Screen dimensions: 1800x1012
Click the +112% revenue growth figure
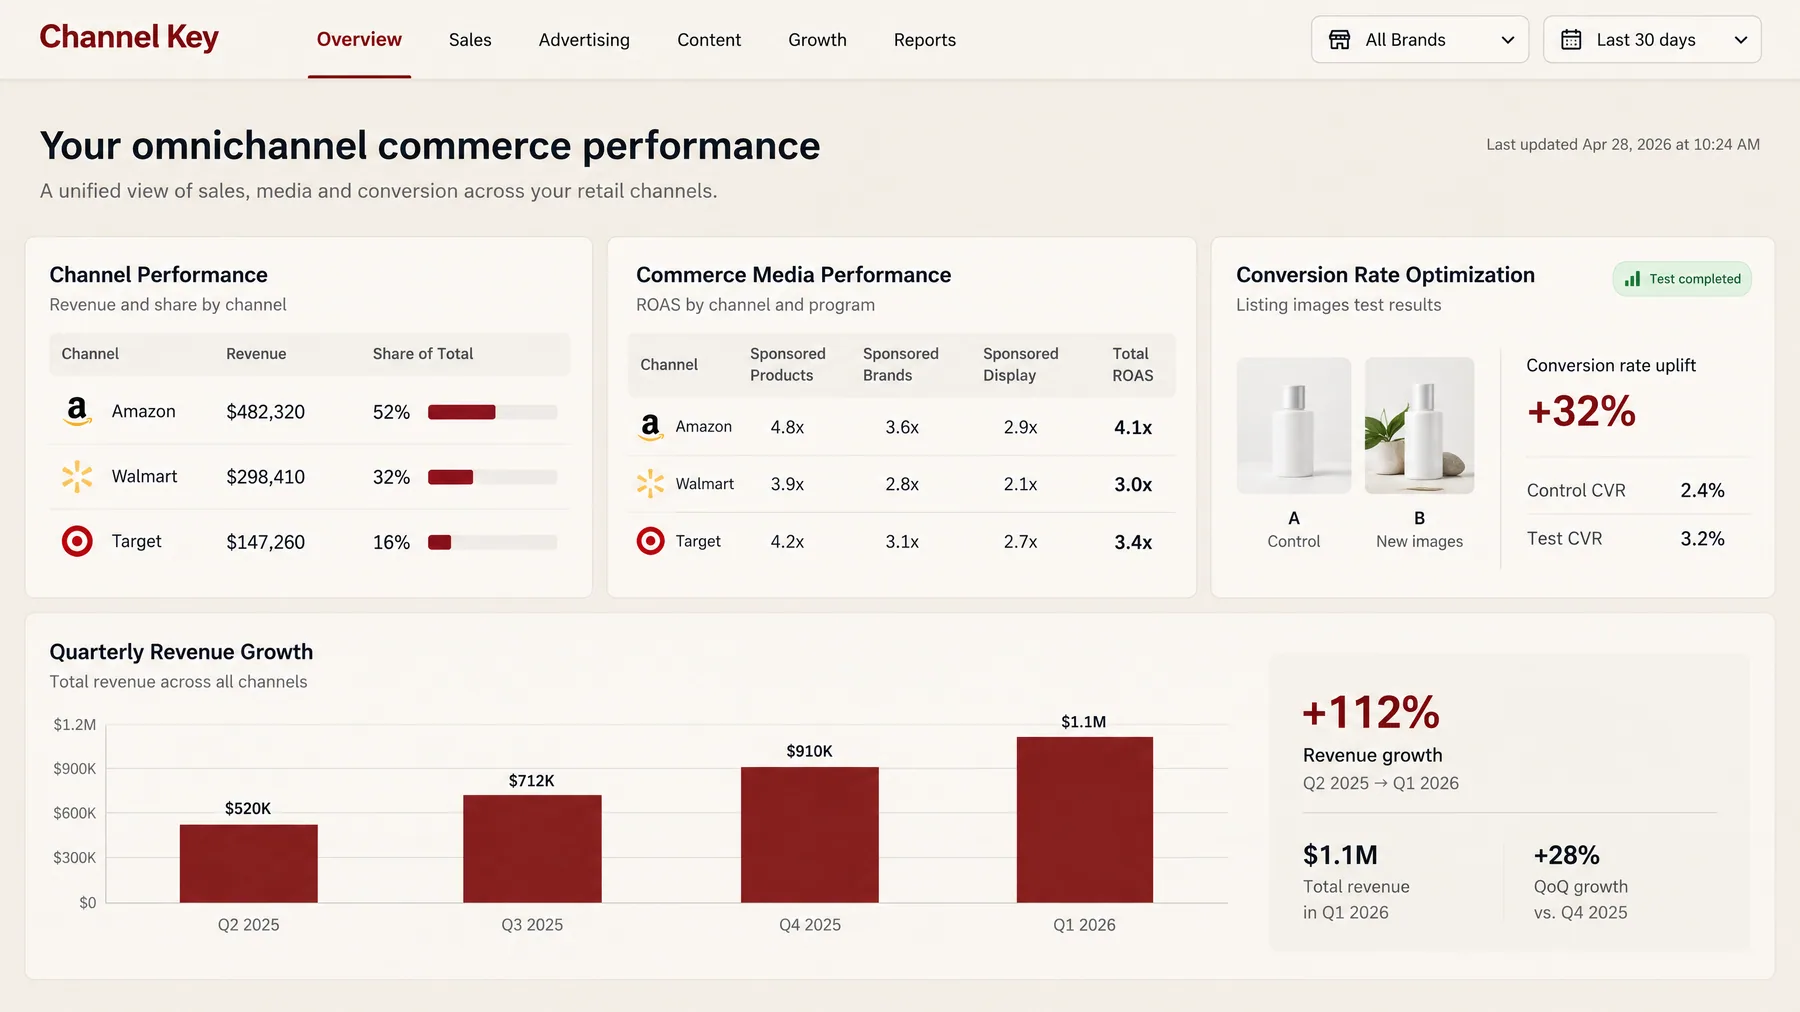coord(1371,713)
